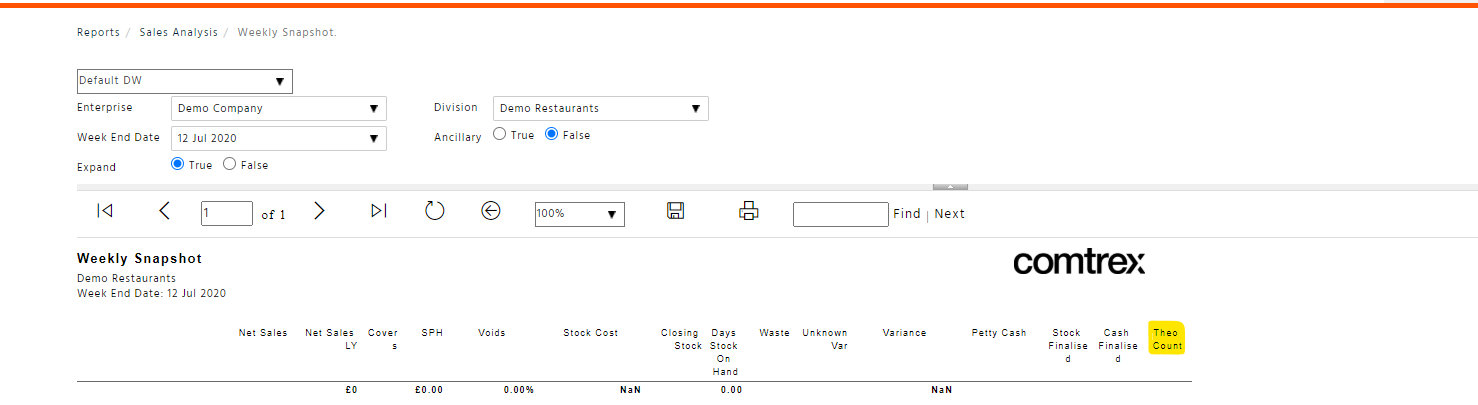The width and height of the screenshot is (1478, 405).
Task: Print the report via printer icon
Action: pyautogui.click(x=749, y=211)
